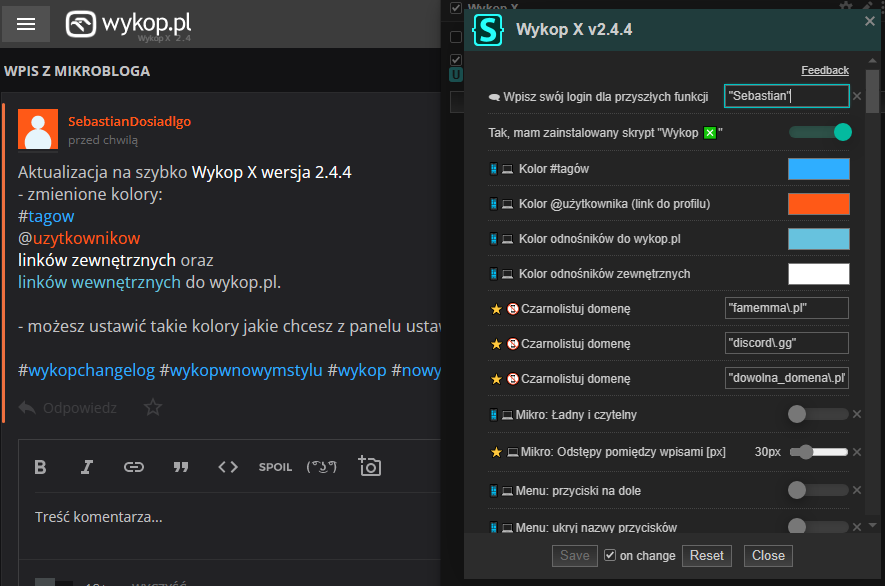Open the lenny face emoticon picker
This screenshot has height=586, width=885.
coord(322,467)
